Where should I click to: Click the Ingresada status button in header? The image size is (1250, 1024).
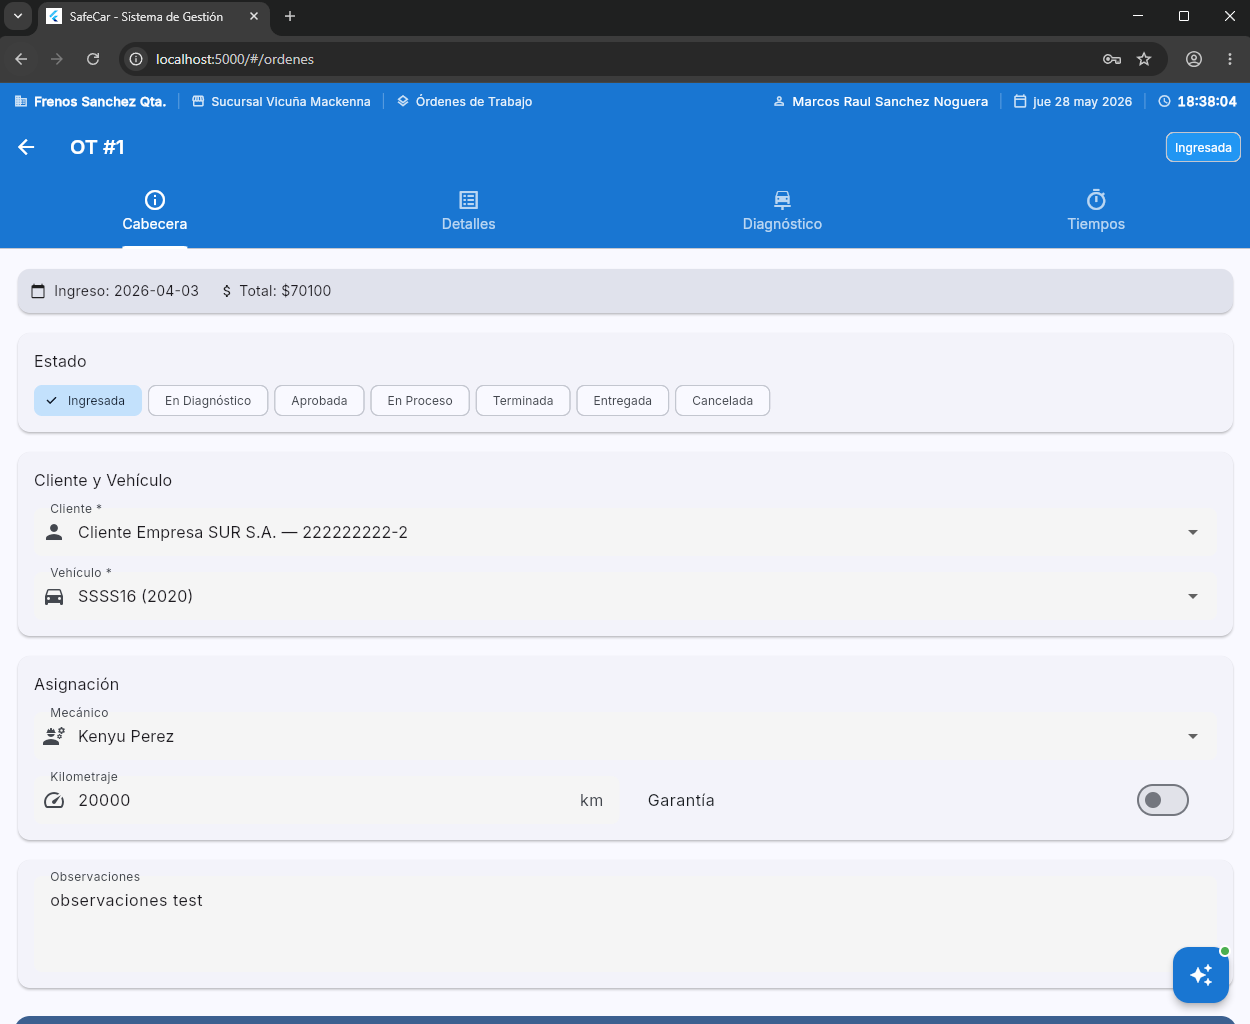point(1203,147)
